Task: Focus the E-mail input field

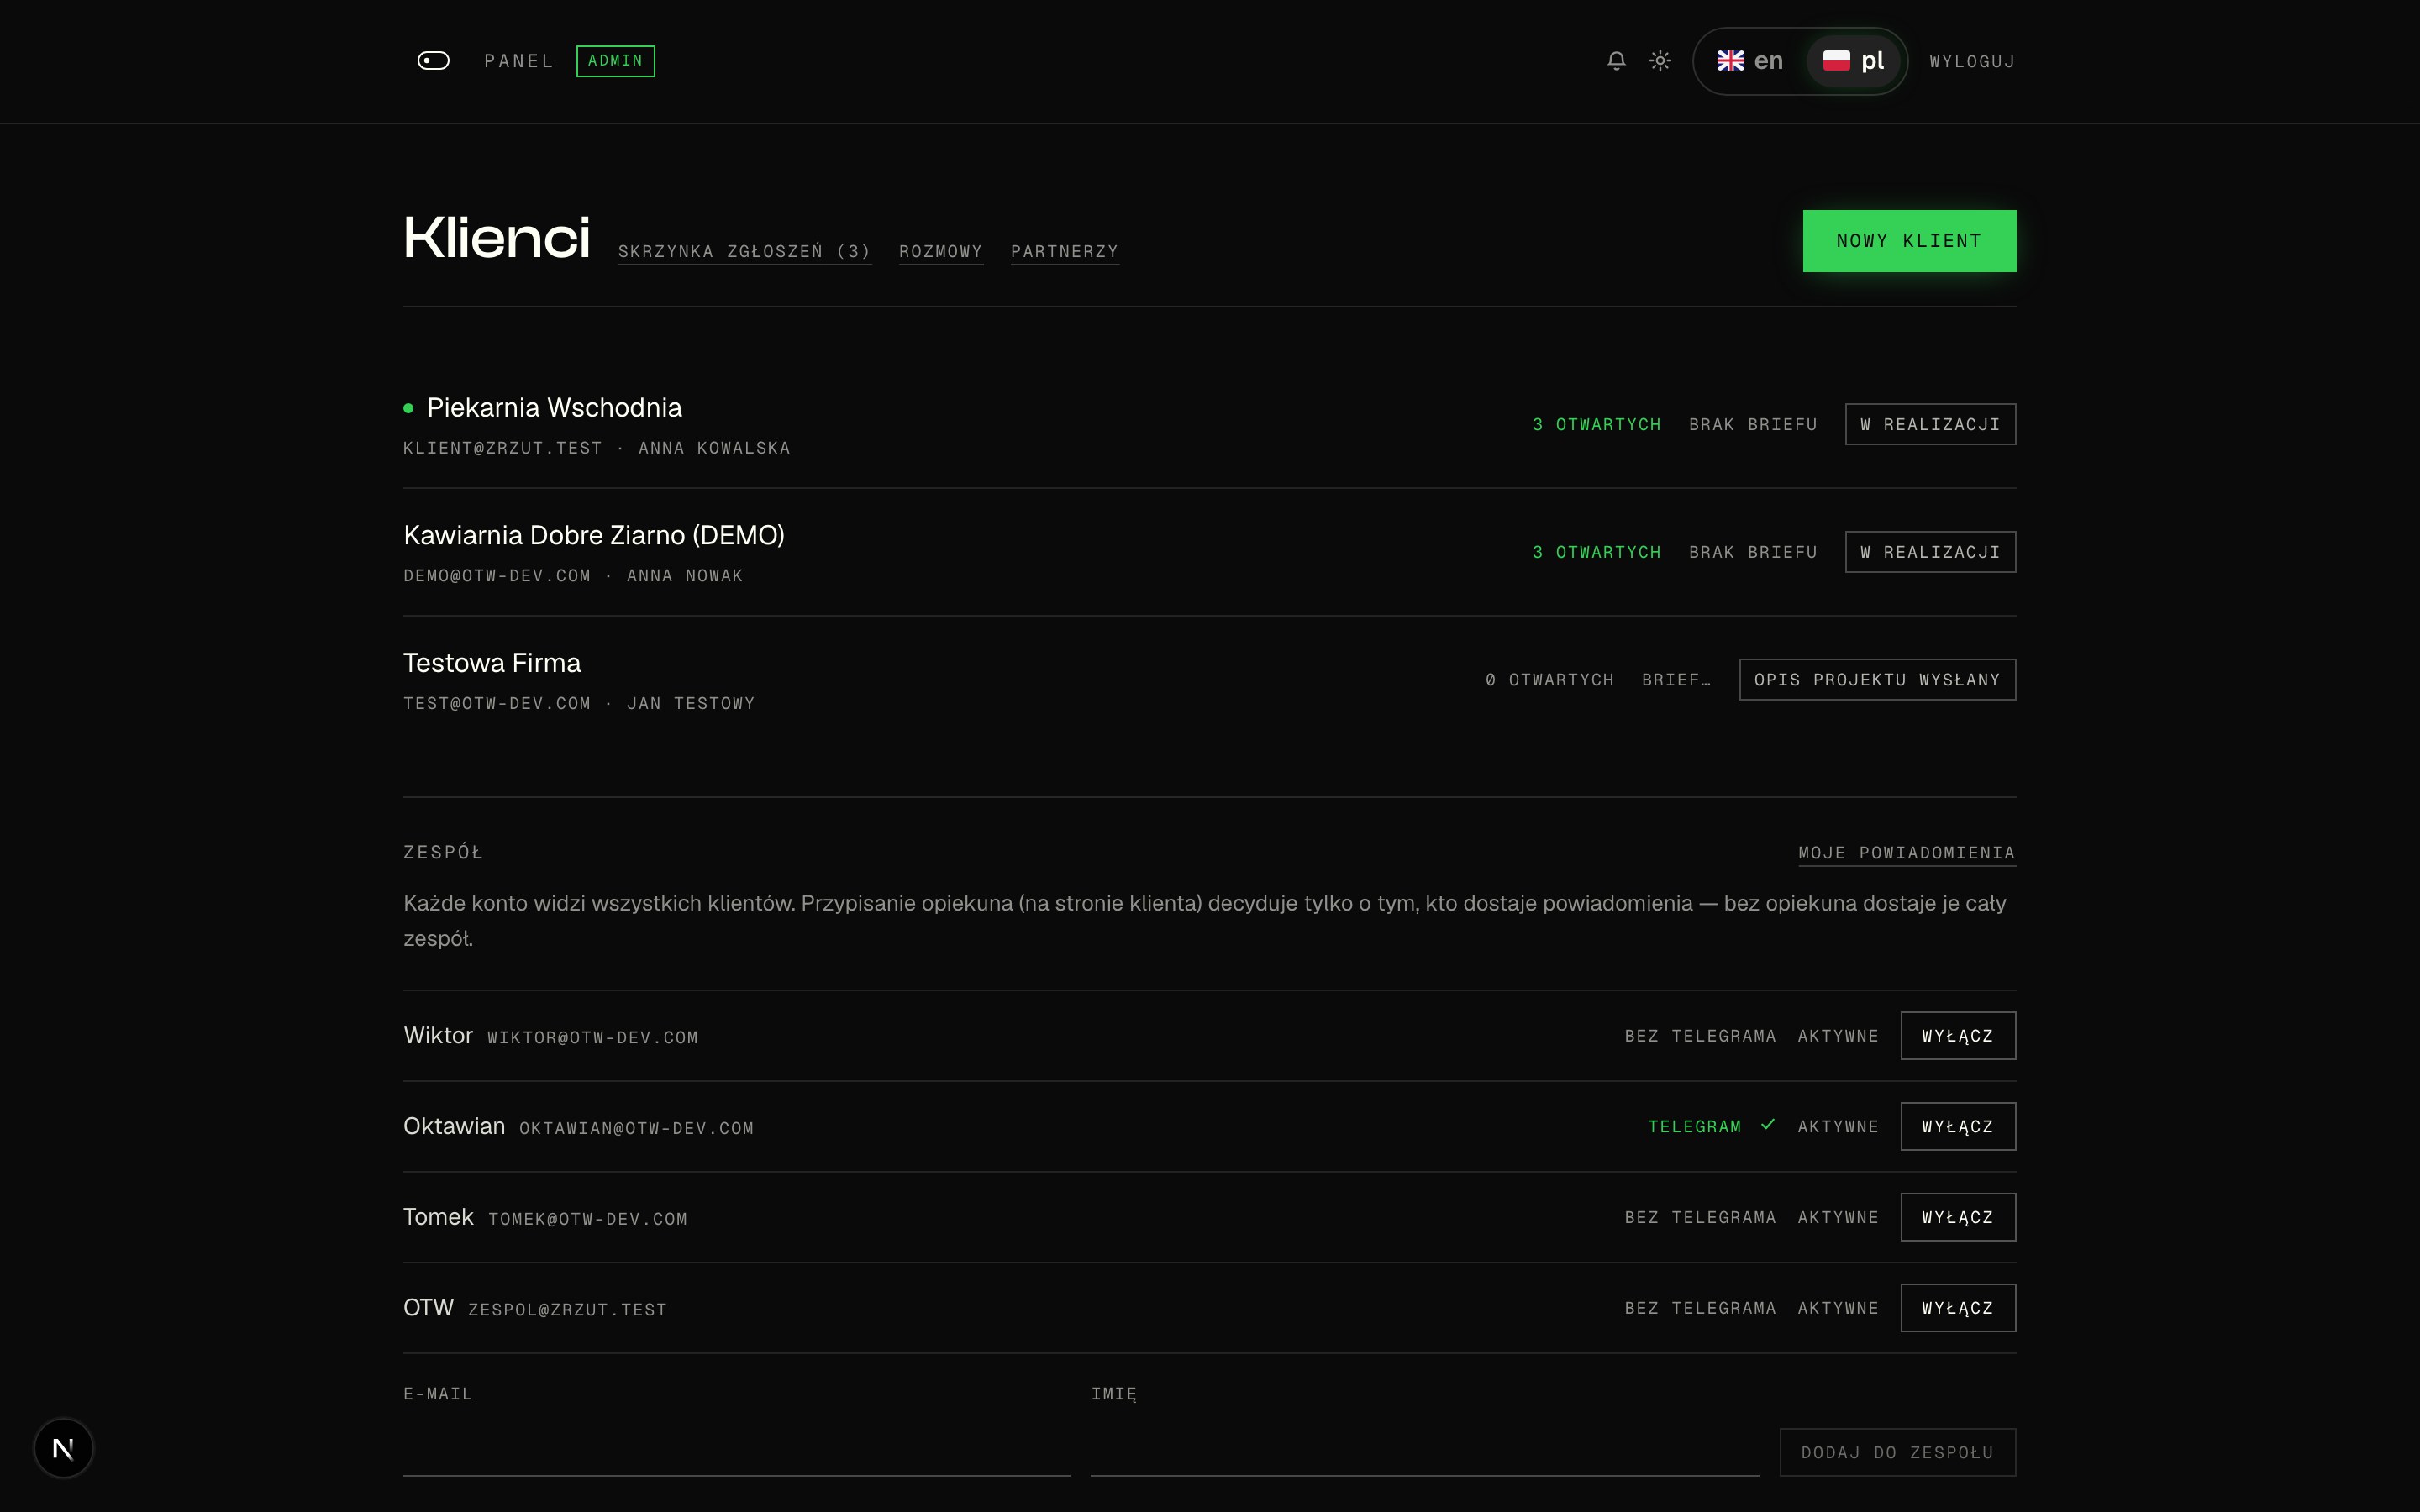Action: (x=736, y=1450)
